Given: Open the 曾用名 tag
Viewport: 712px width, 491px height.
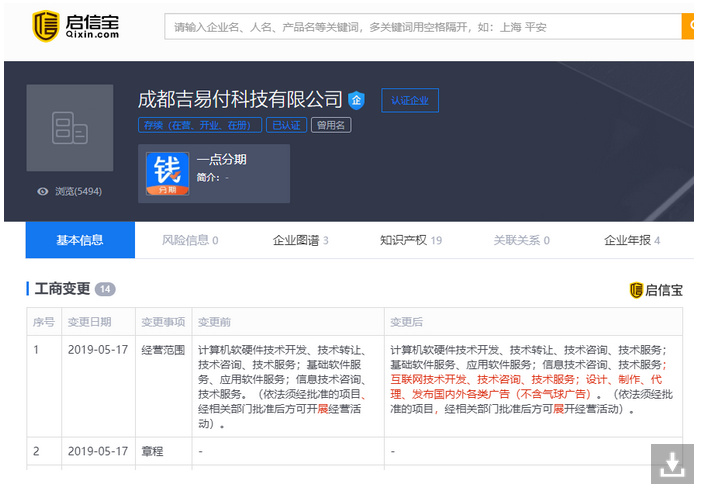Looking at the screenshot, I should 331,125.
